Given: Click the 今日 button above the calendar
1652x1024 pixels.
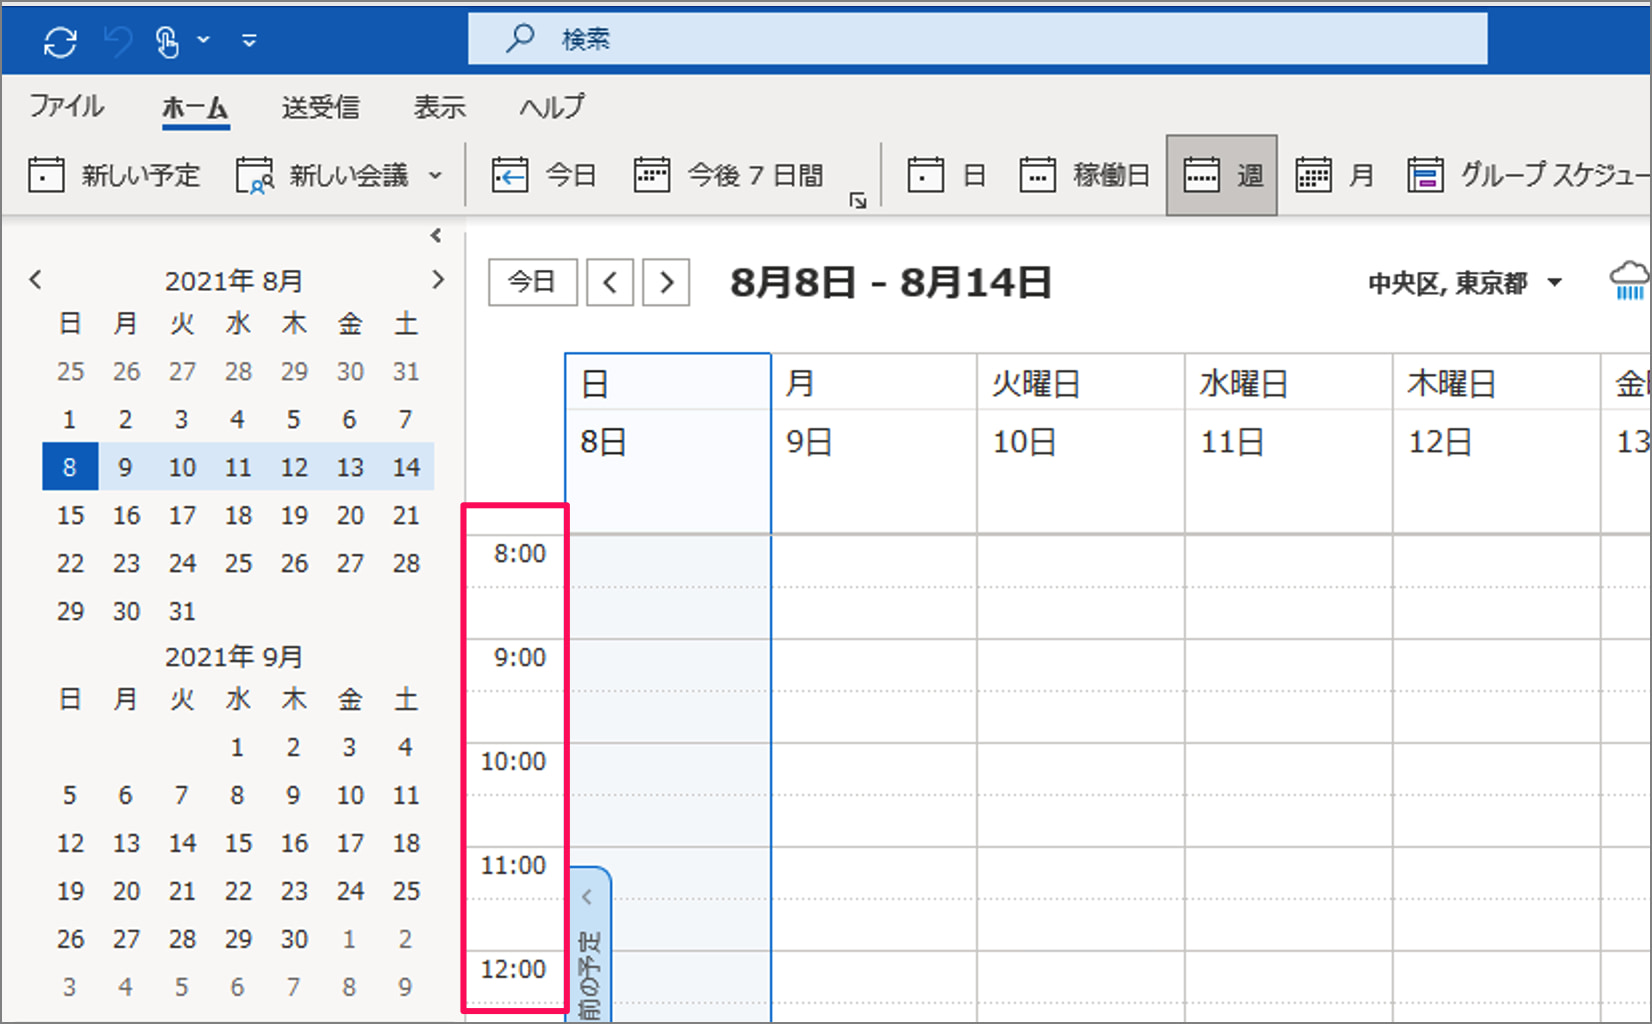Looking at the screenshot, I should coord(532,282).
